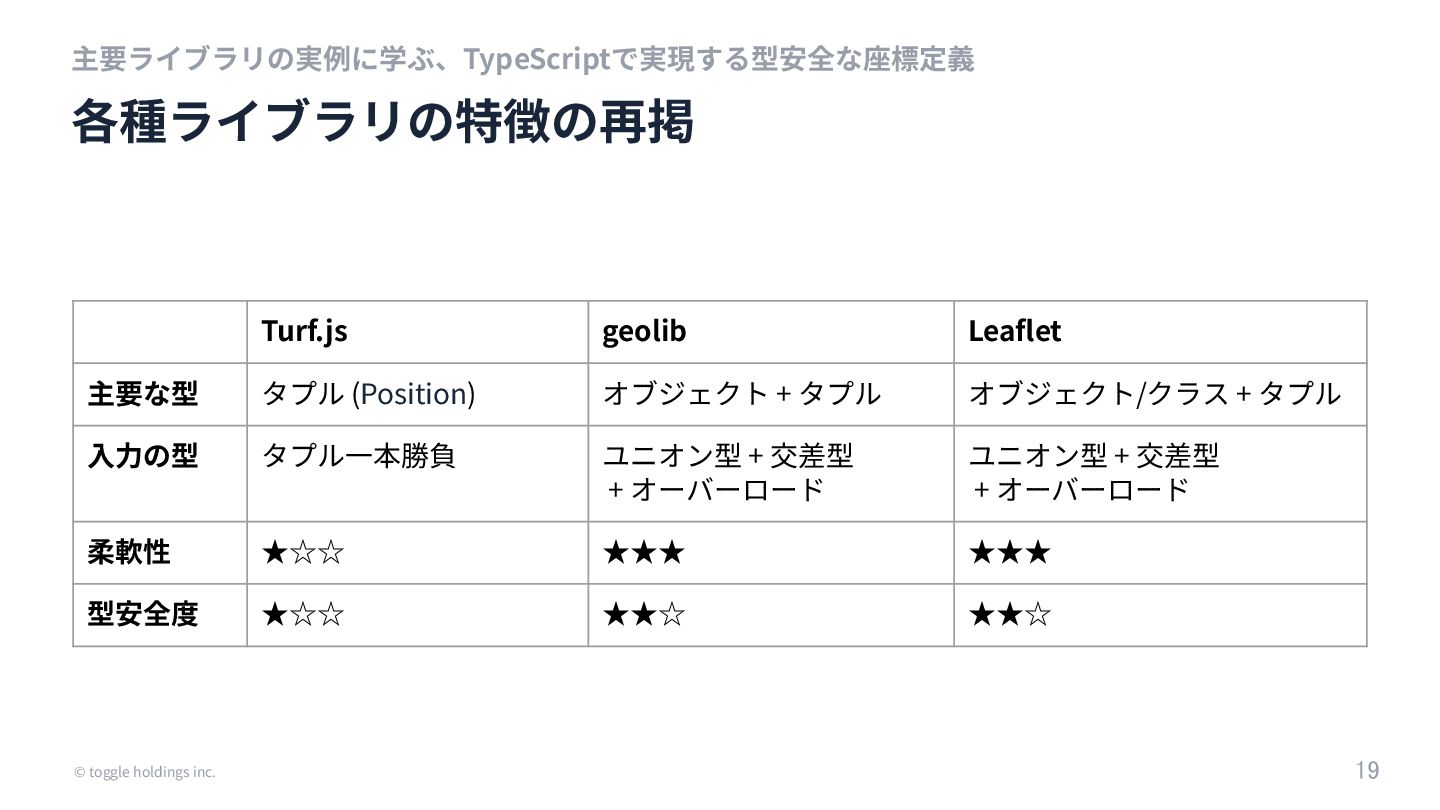Click the 主要な型 row label
The image size is (1440, 810).
pyautogui.click(x=143, y=394)
